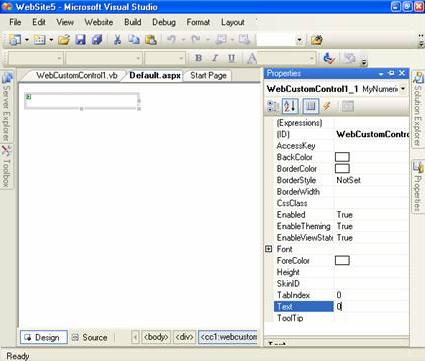Click the Property Pages icon
Screen dimensions: 425x361
click(348, 106)
